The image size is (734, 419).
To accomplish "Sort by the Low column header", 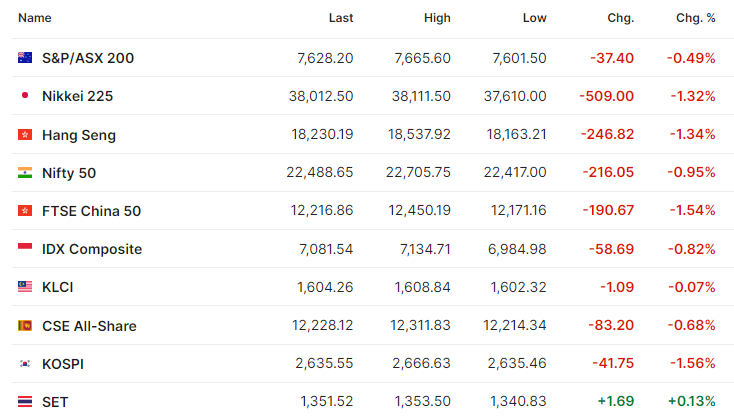I will pos(535,18).
